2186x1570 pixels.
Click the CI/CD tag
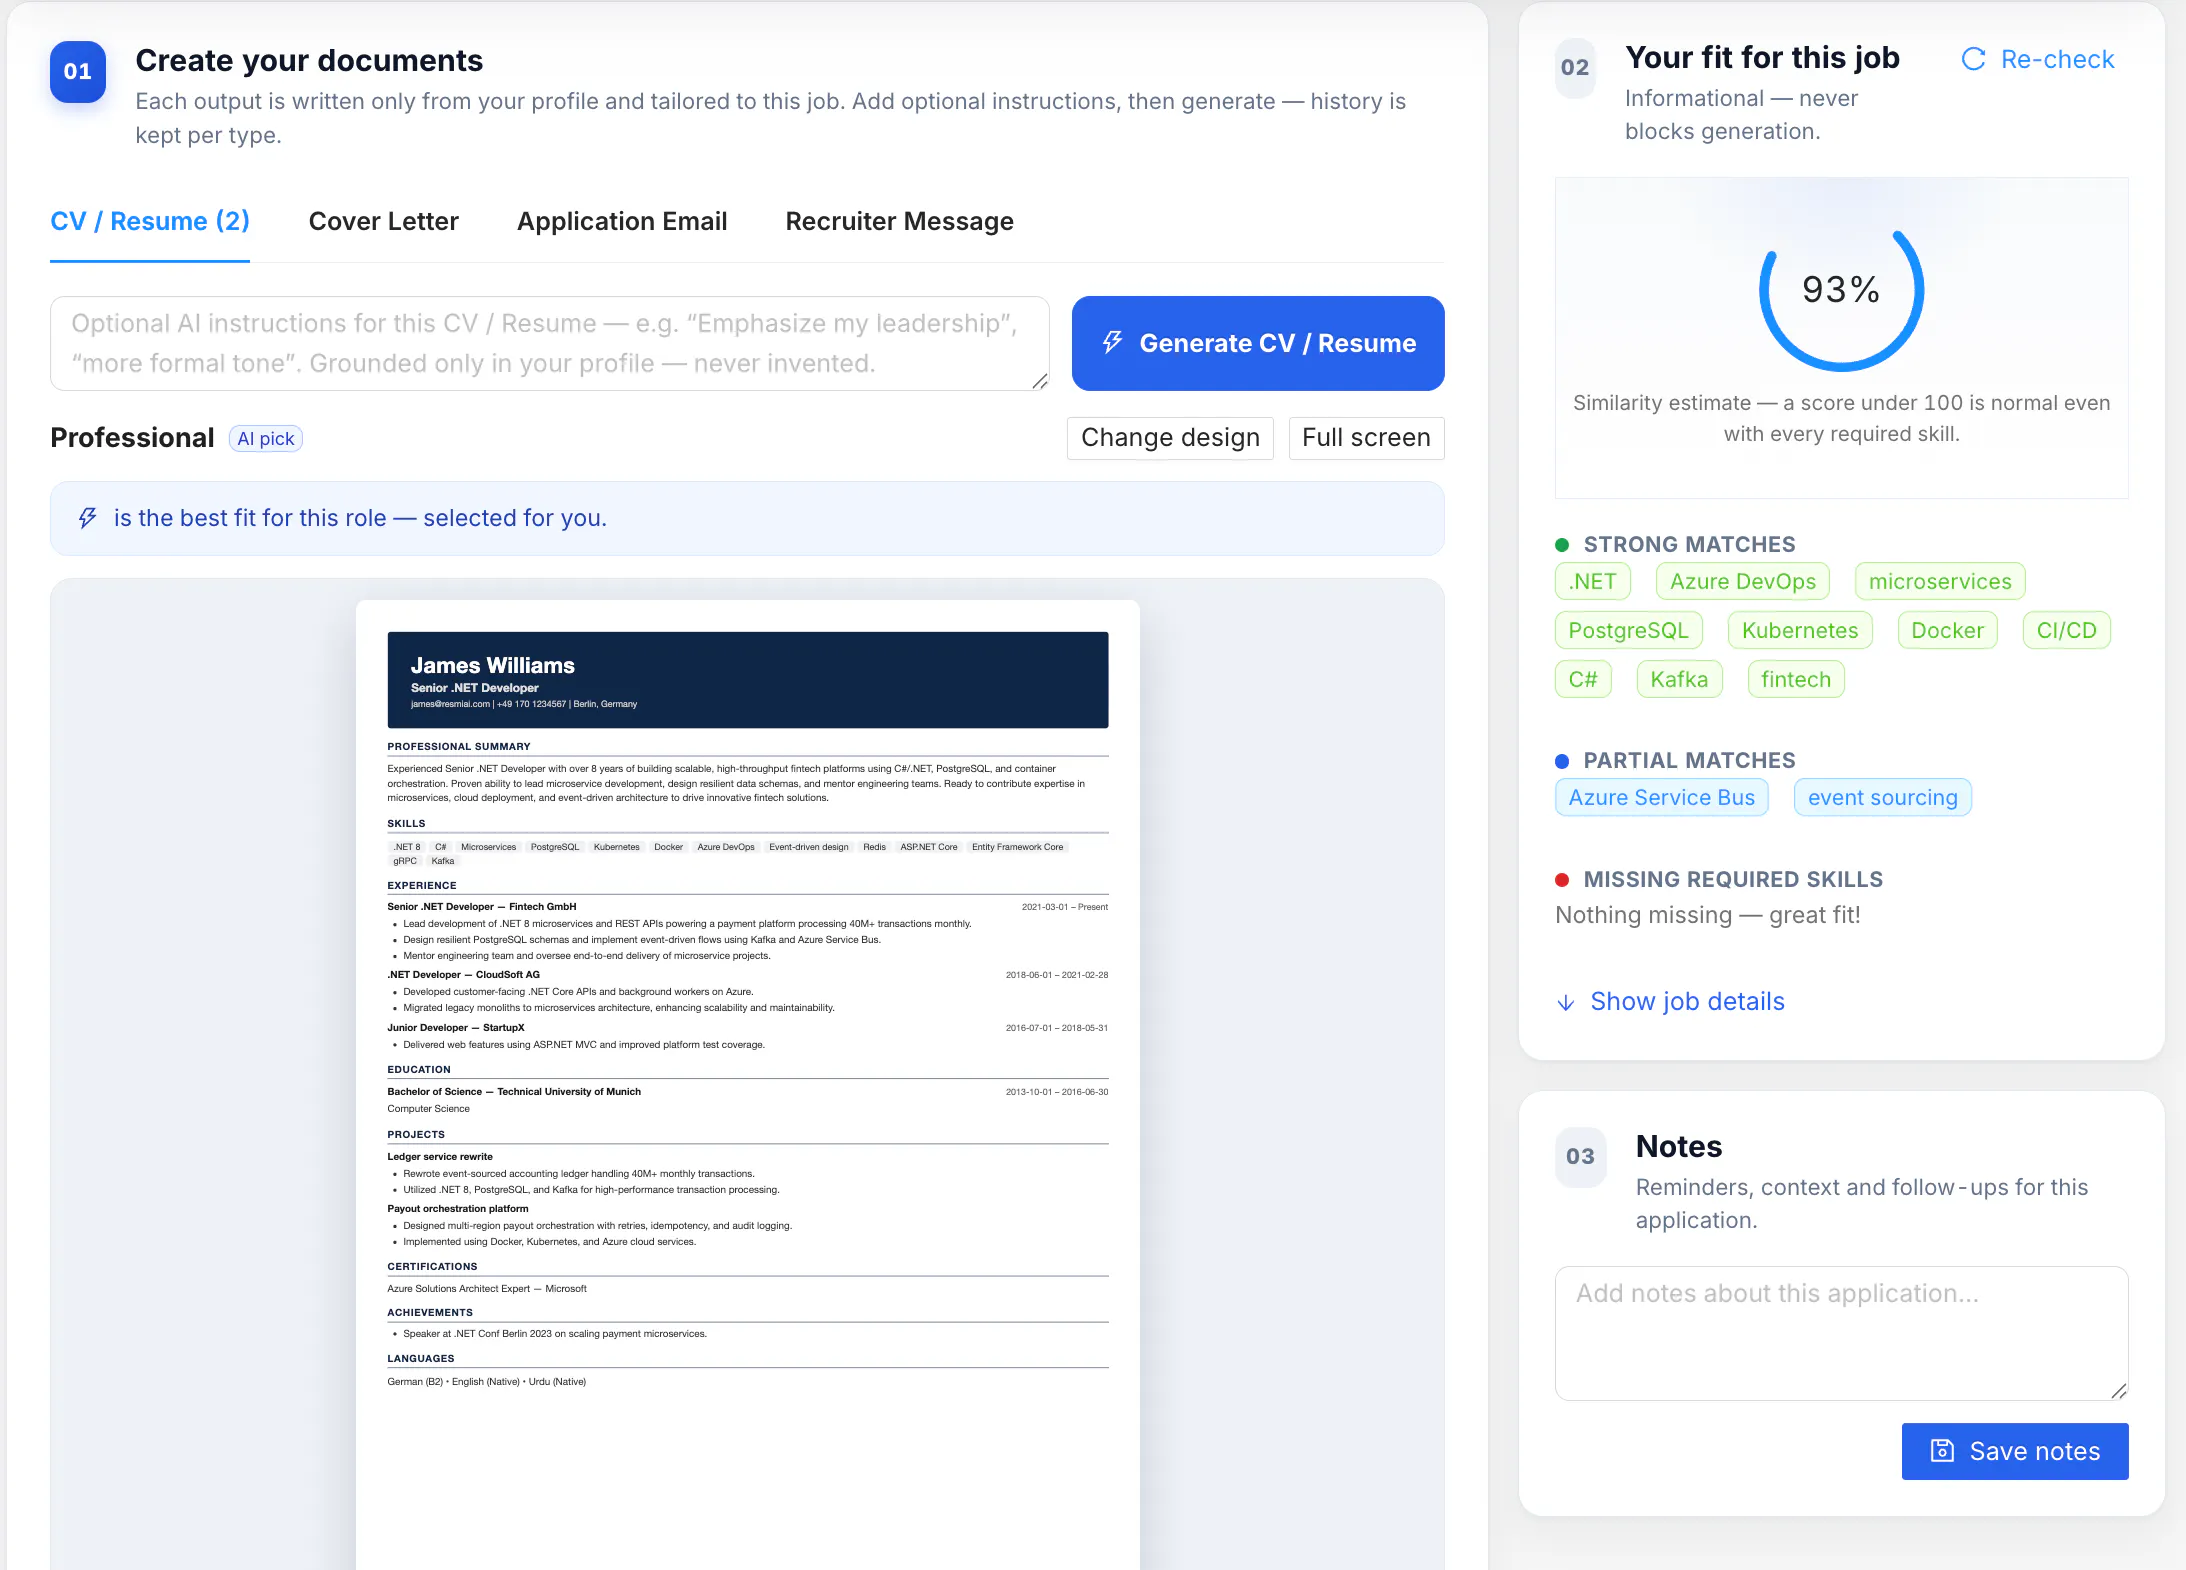click(x=2066, y=630)
